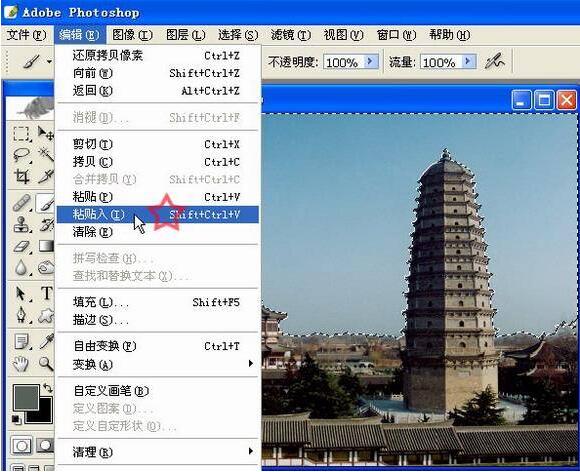Click the pagoda image canvas
Image resolution: width=580 pixels, height=472 pixels.
(419, 290)
